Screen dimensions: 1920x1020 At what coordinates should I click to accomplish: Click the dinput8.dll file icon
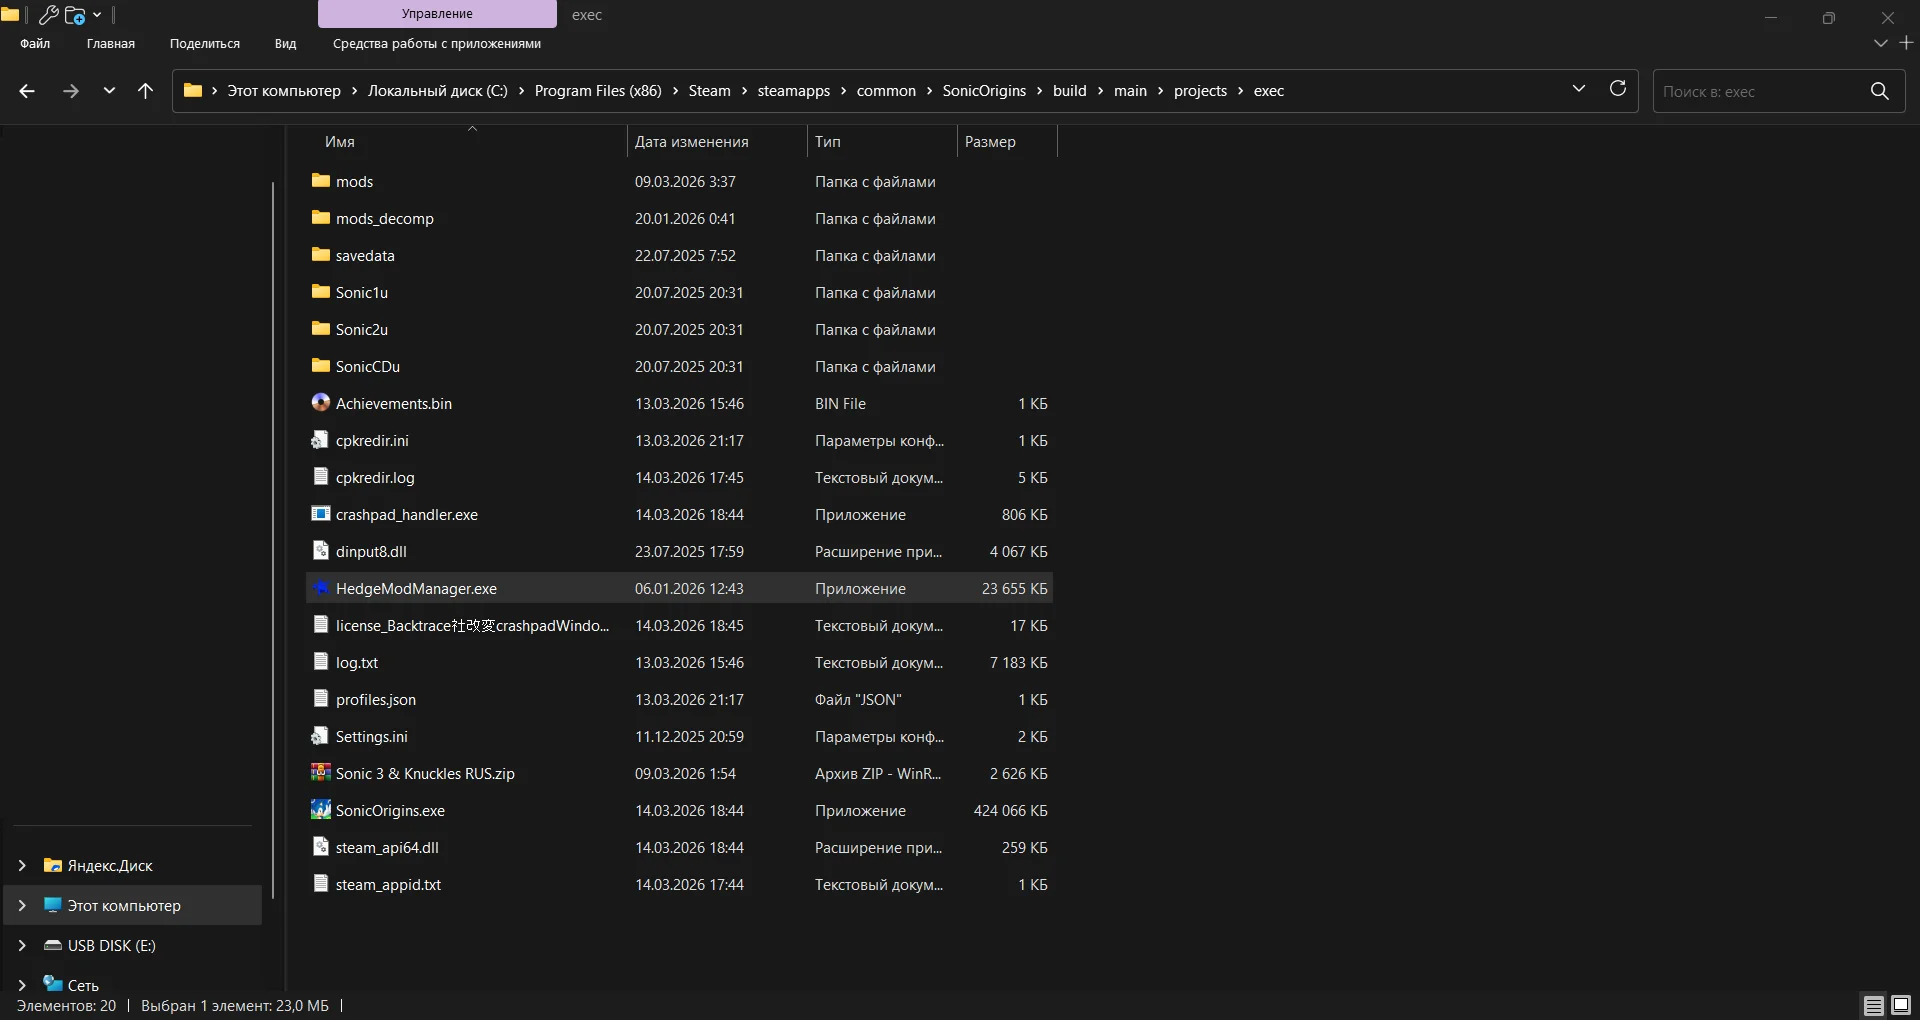click(x=320, y=551)
